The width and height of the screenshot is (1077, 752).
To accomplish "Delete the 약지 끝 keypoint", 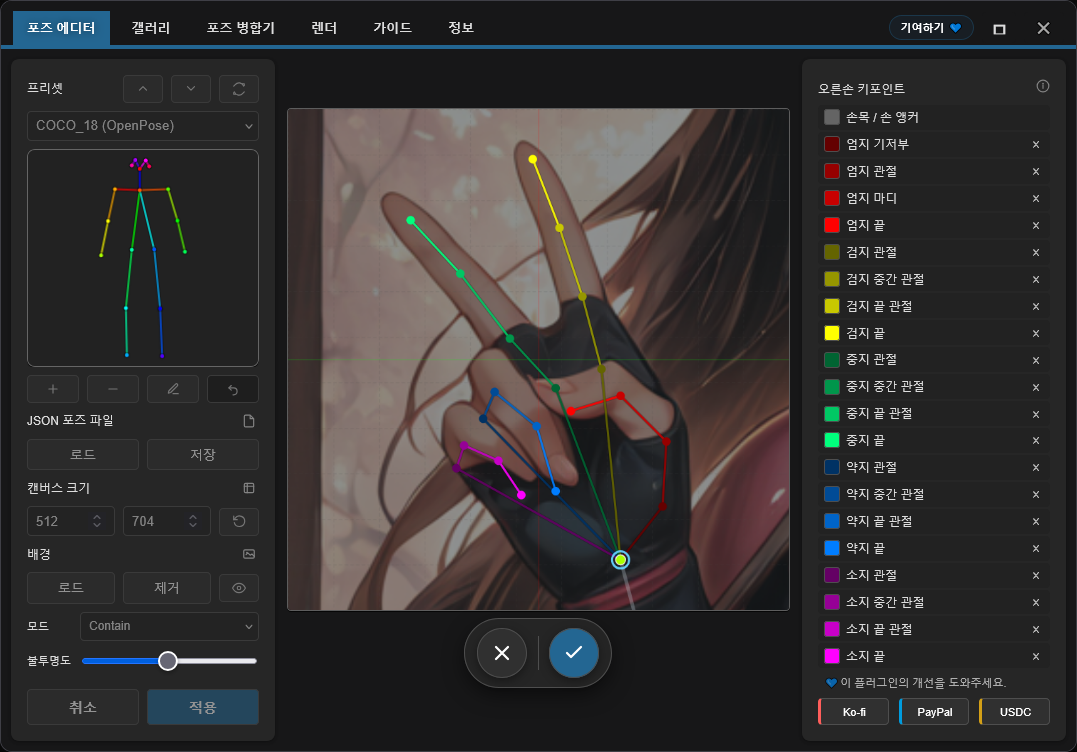I will coord(1036,549).
